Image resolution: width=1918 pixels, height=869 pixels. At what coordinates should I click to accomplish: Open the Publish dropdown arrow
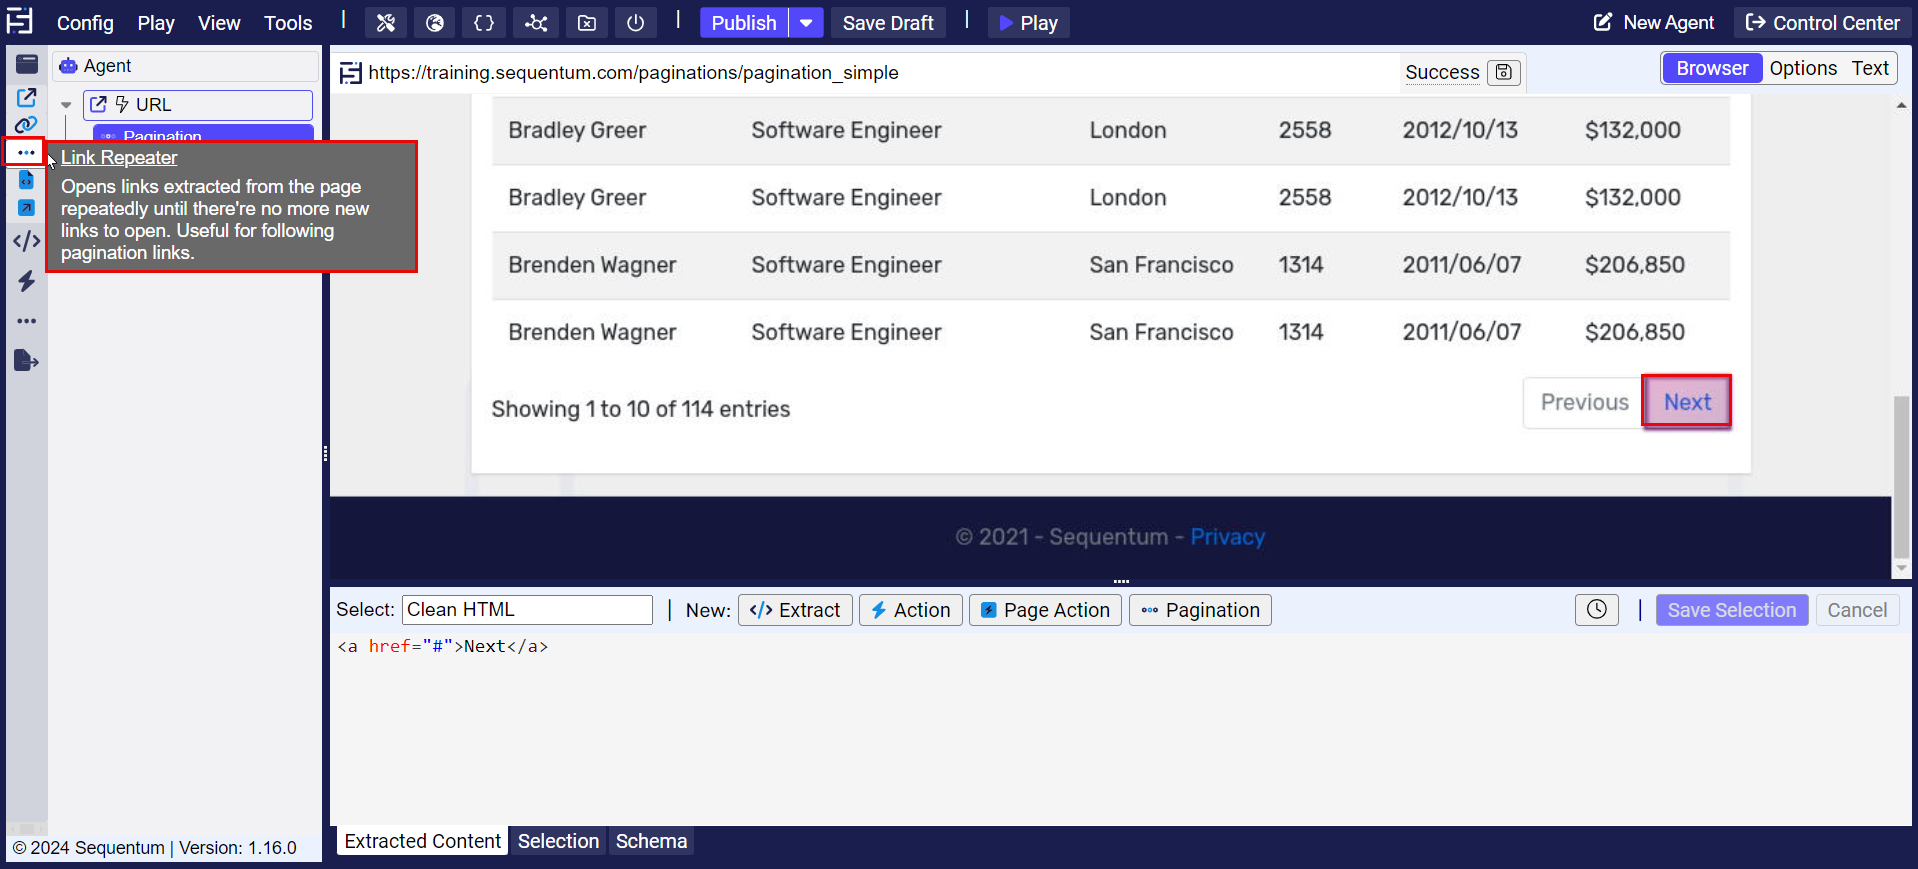tap(806, 23)
